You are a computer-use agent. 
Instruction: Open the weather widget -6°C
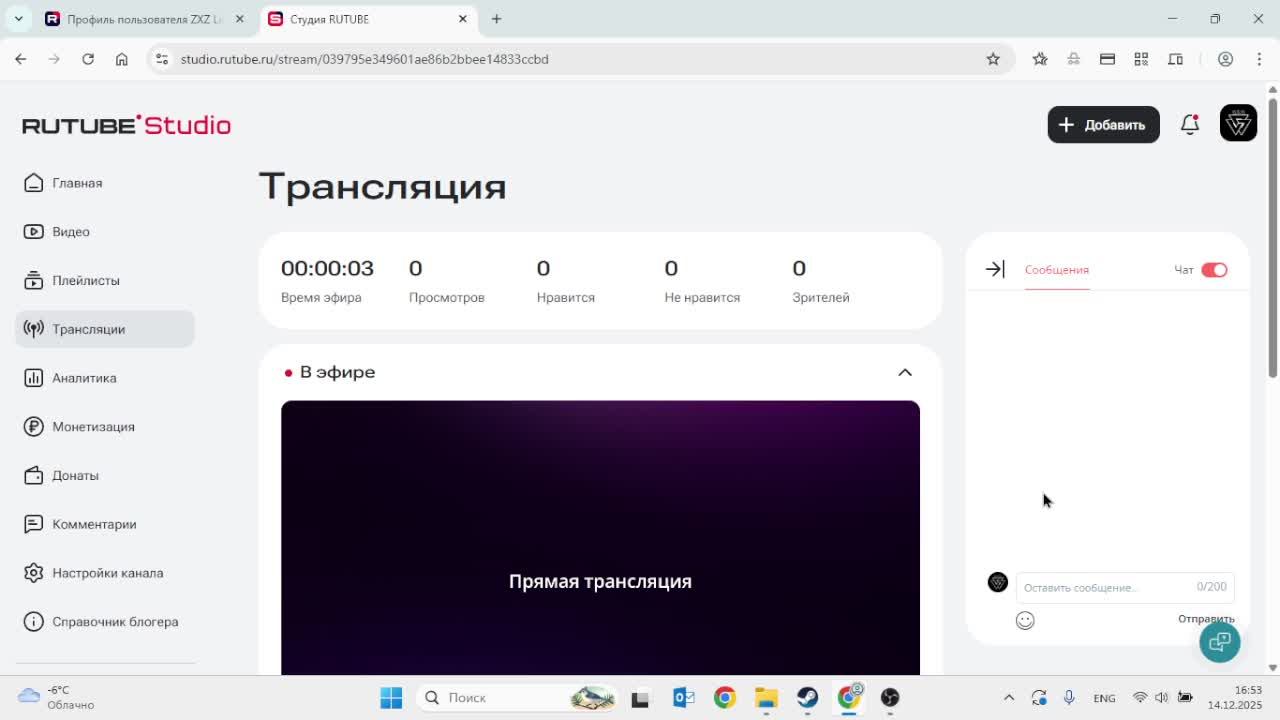coord(57,697)
